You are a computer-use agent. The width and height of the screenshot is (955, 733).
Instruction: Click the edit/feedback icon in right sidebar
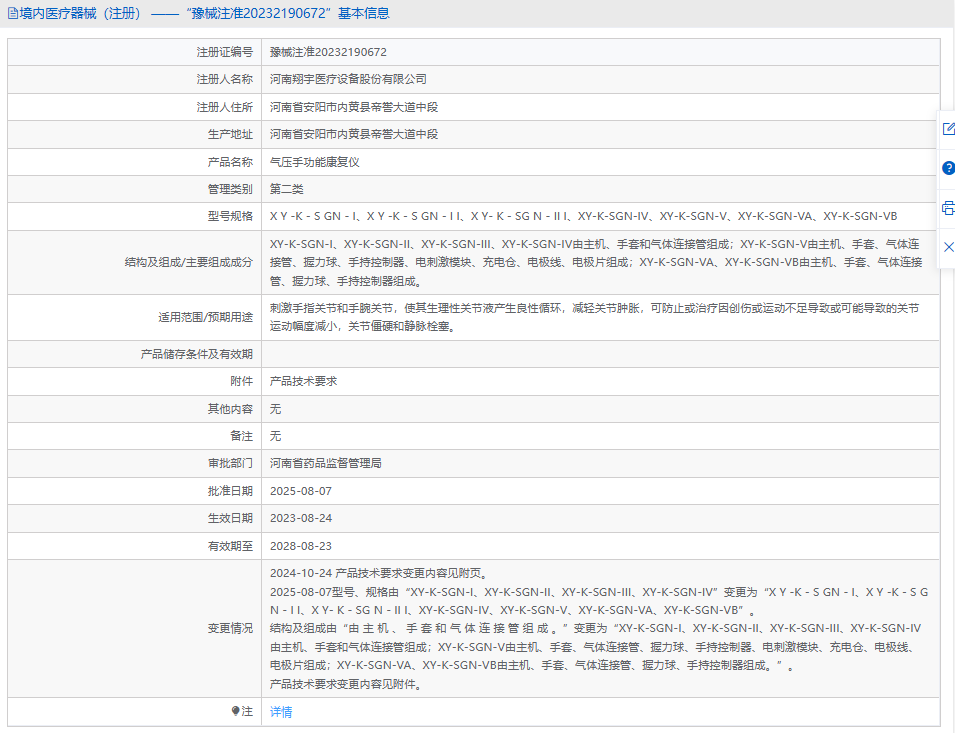pyautogui.click(x=948, y=129)
